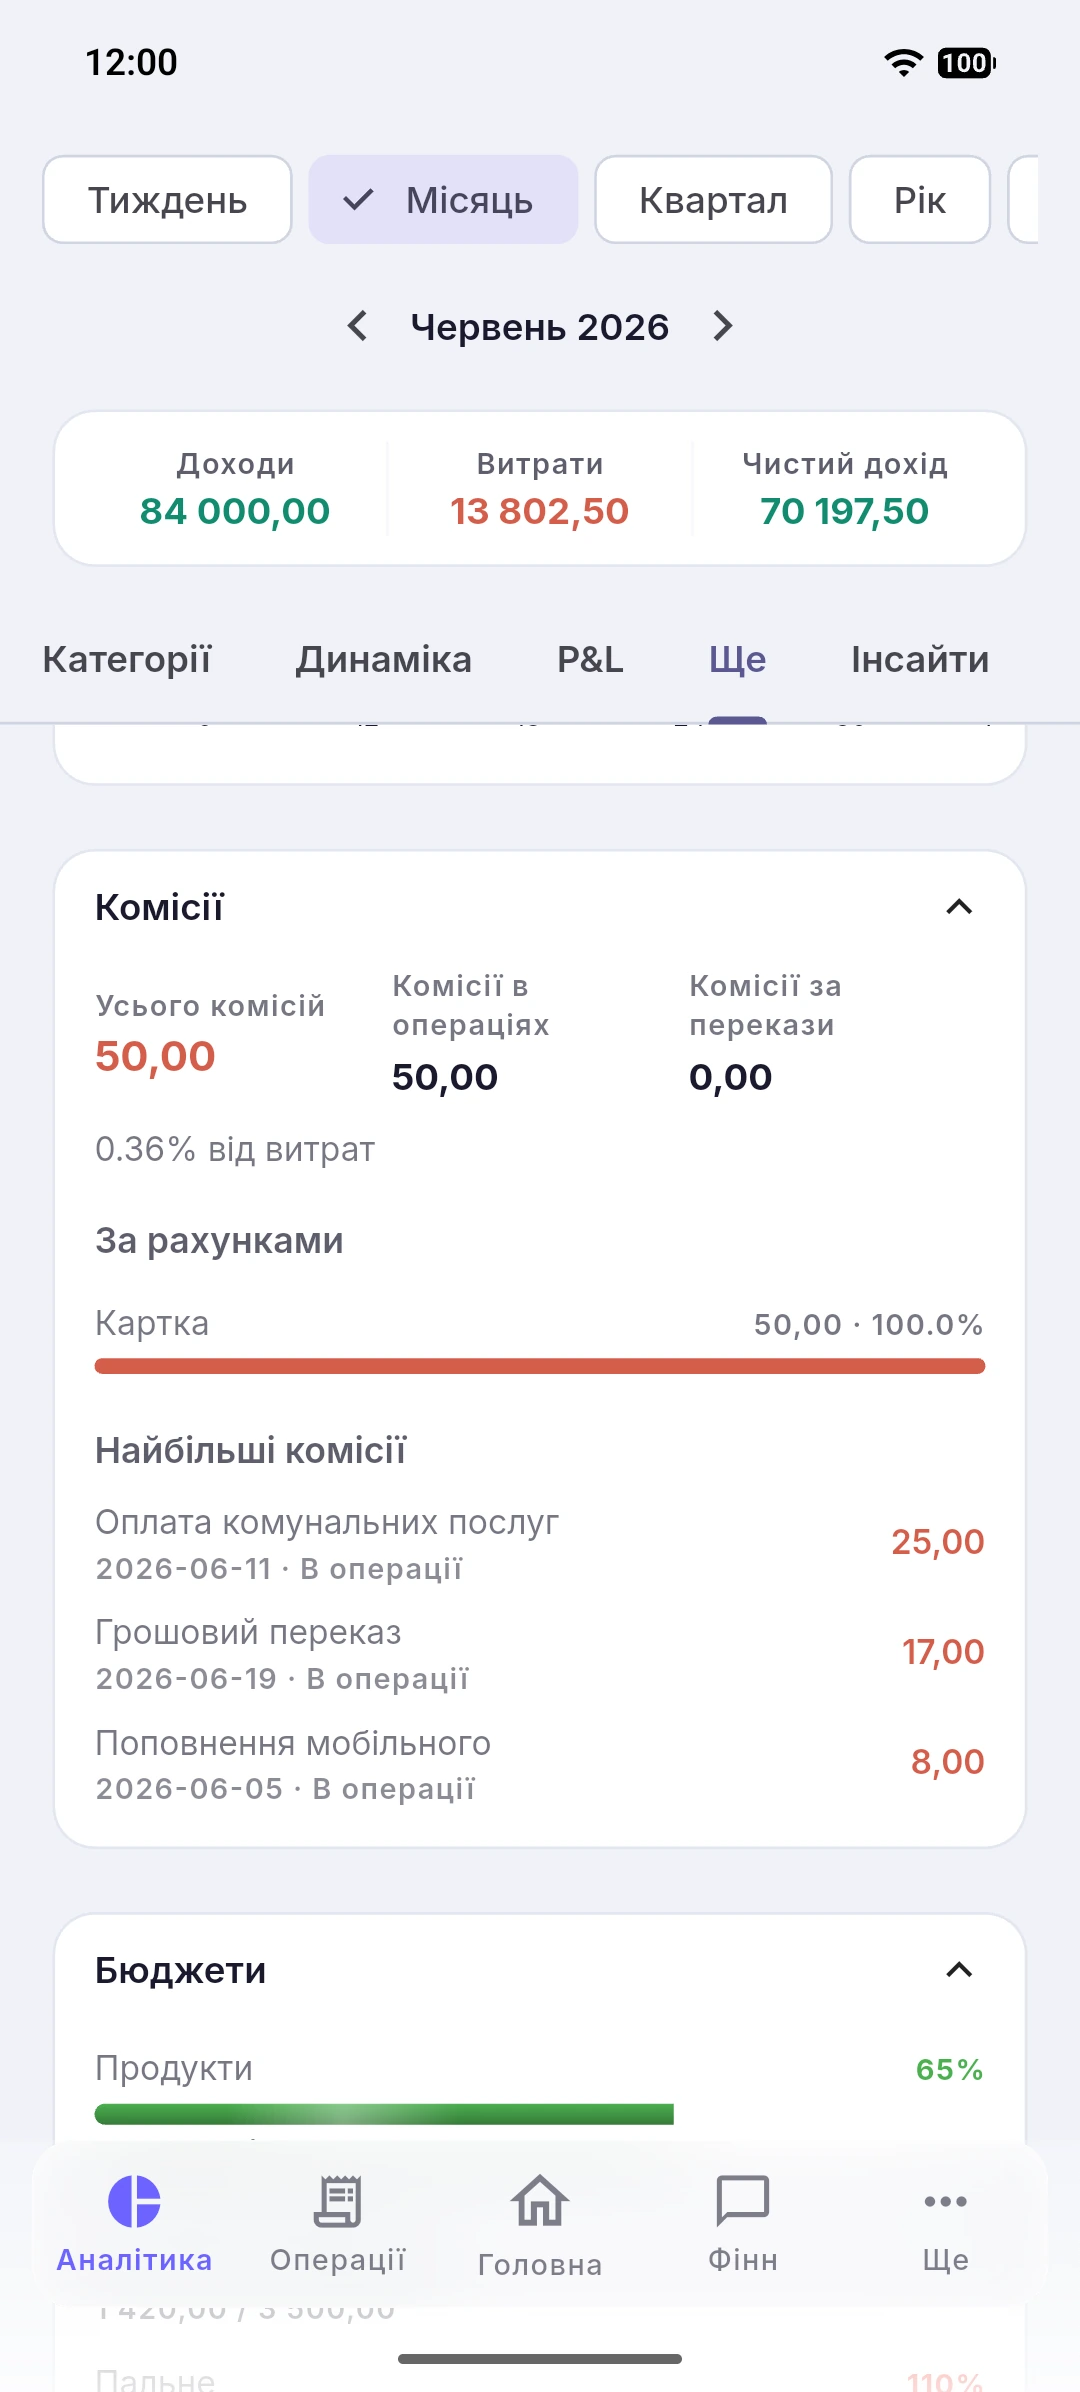Tap the Продукти budget progress bar
The width and height of the screenshot is (1080, 2392).
click(x=384, y=2114)
